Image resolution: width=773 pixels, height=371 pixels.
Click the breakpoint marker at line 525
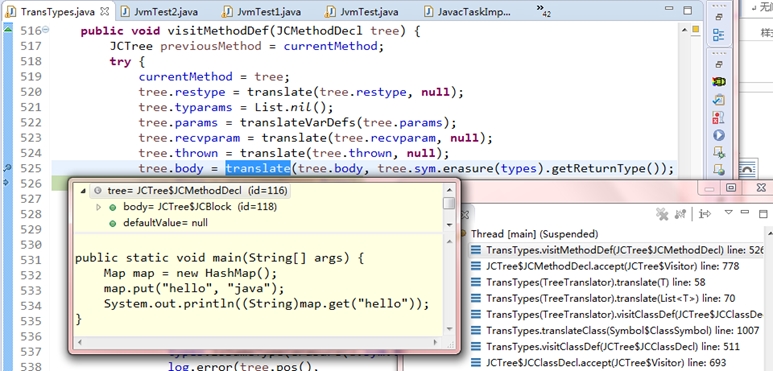[x=7, y=169]
